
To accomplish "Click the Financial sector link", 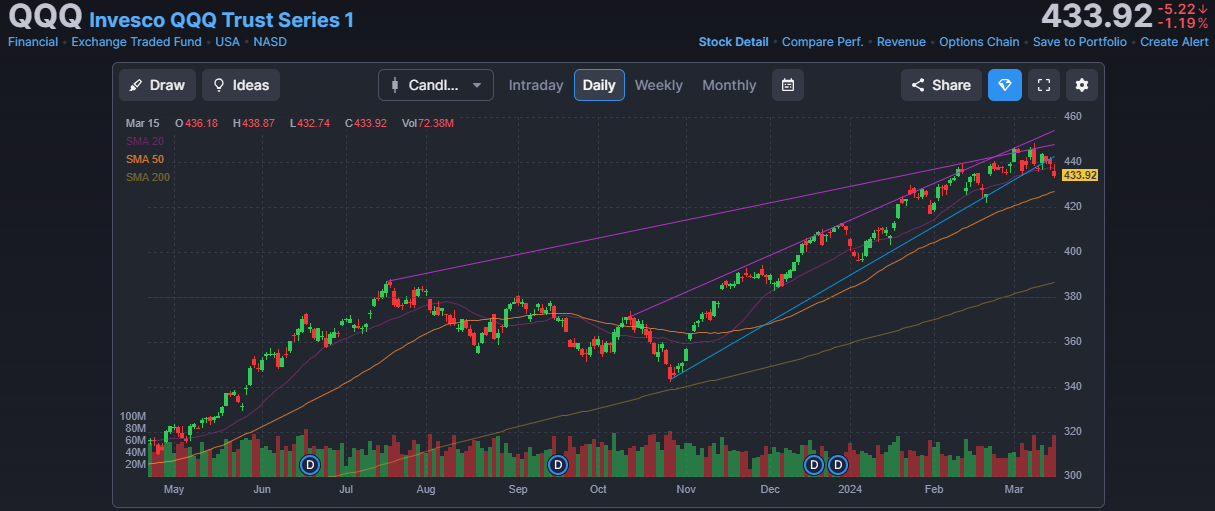I will 33,42.
